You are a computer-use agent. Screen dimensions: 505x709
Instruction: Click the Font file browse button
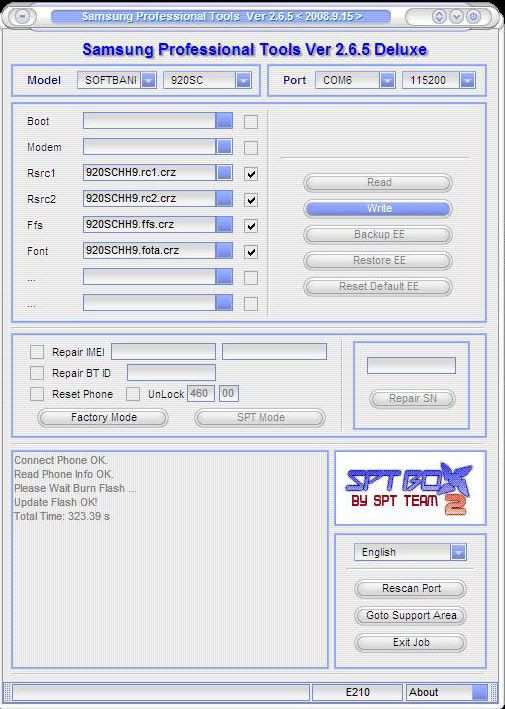point(224,251)
